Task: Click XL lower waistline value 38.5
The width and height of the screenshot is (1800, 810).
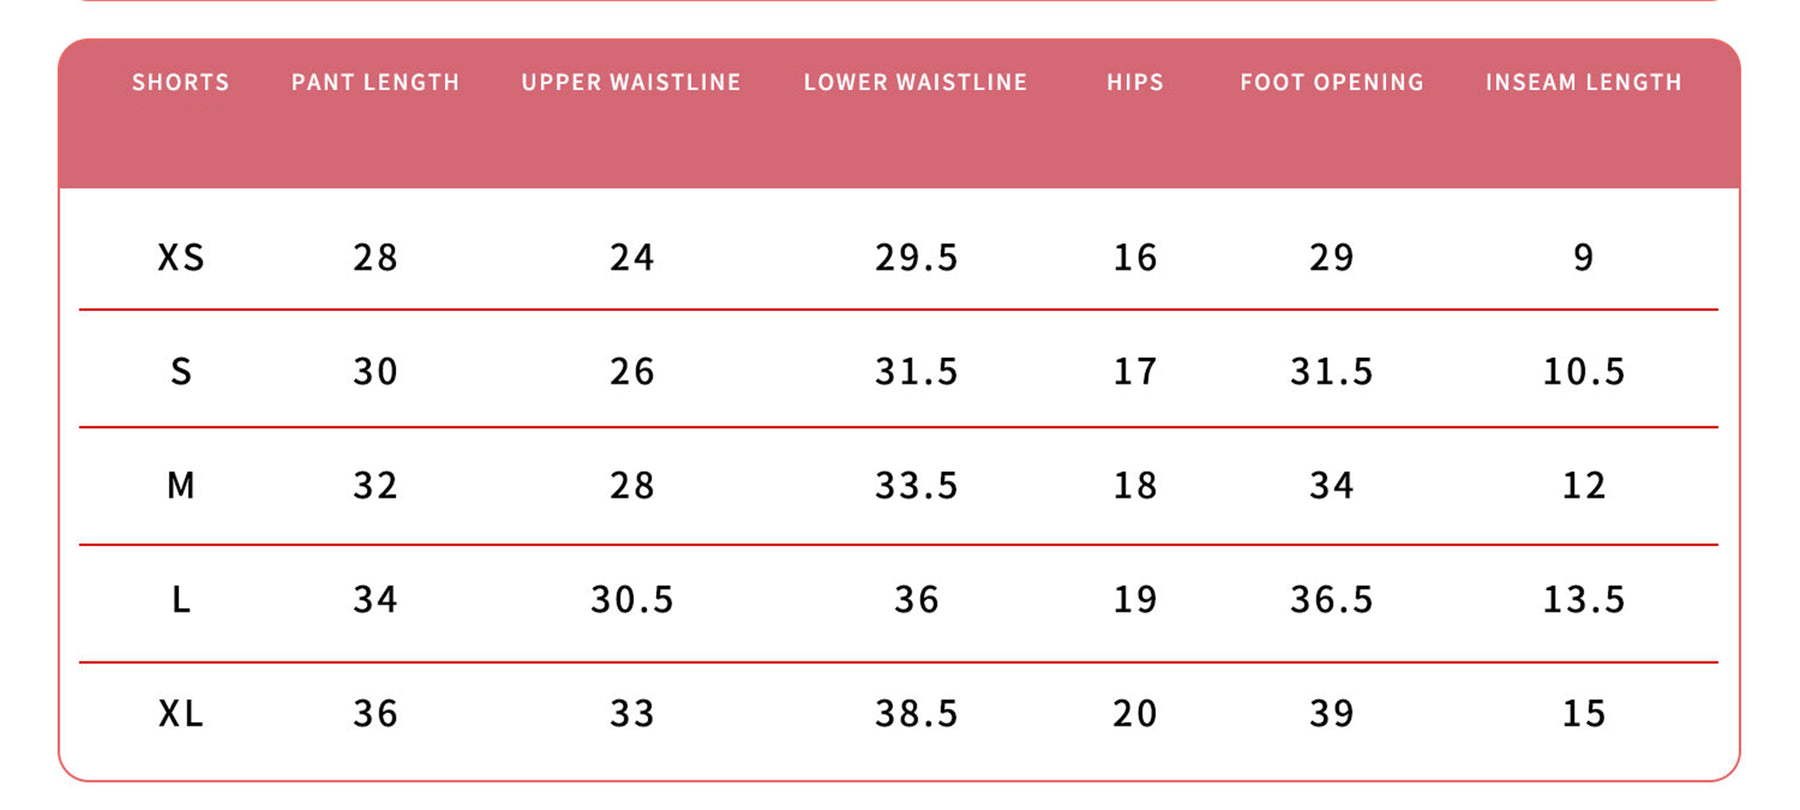Action: (916, 714)
